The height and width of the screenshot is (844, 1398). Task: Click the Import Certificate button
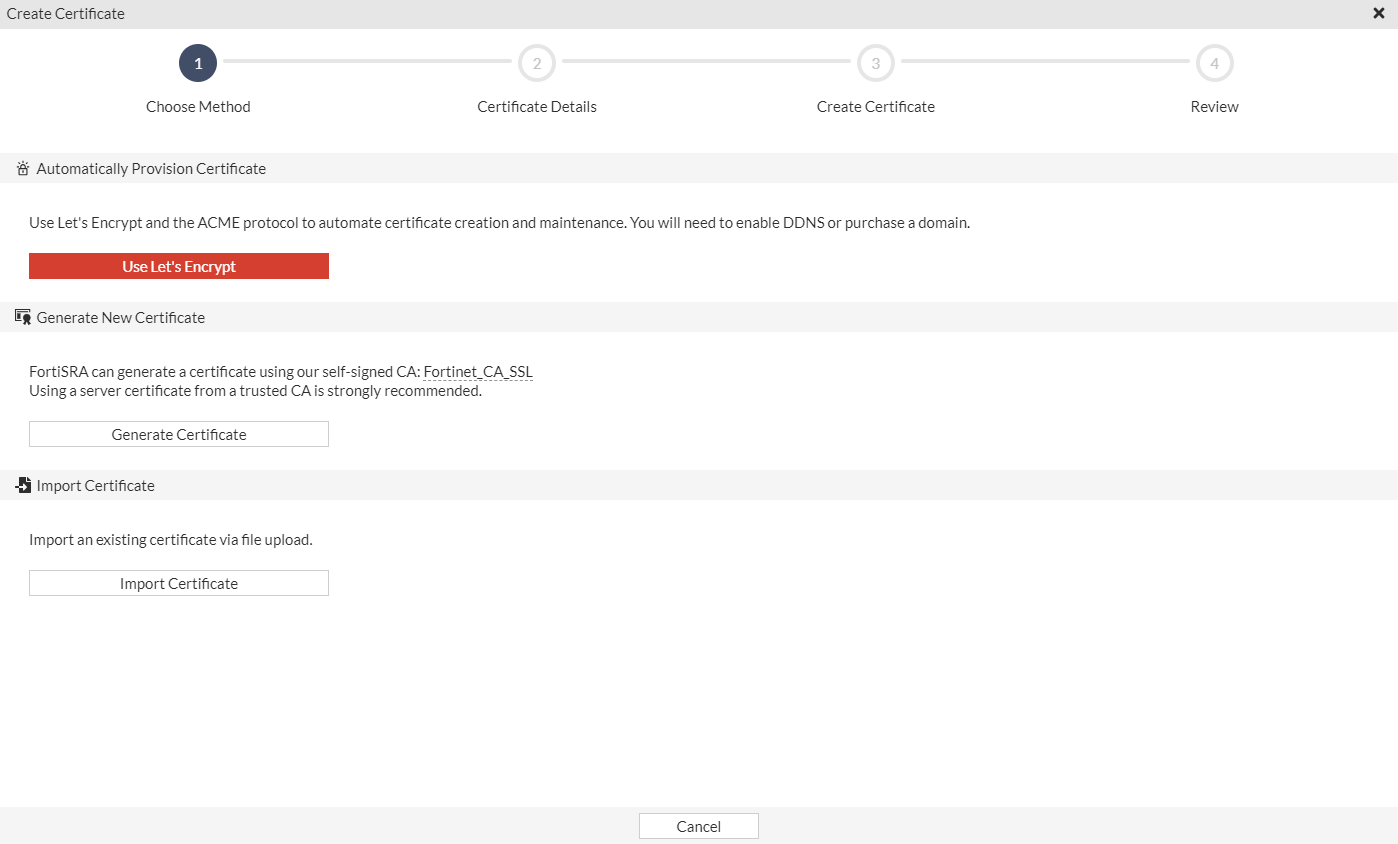point(178,582)
